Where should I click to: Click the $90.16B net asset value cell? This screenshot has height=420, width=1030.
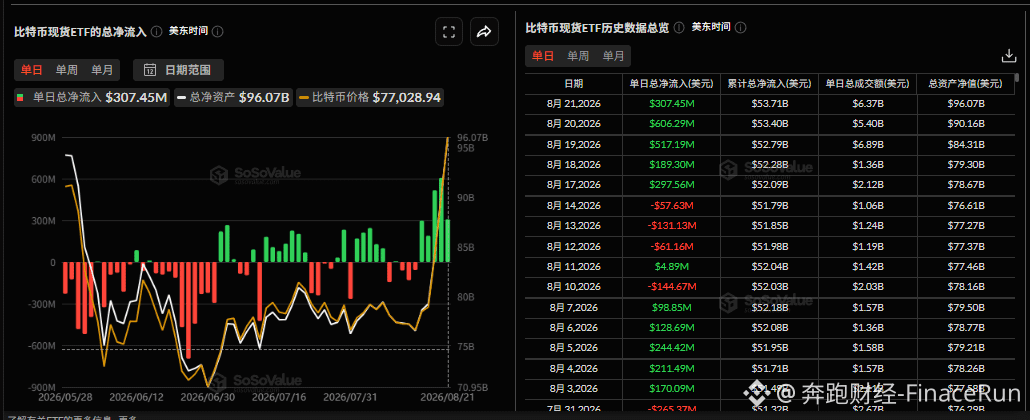click(965, 124)
